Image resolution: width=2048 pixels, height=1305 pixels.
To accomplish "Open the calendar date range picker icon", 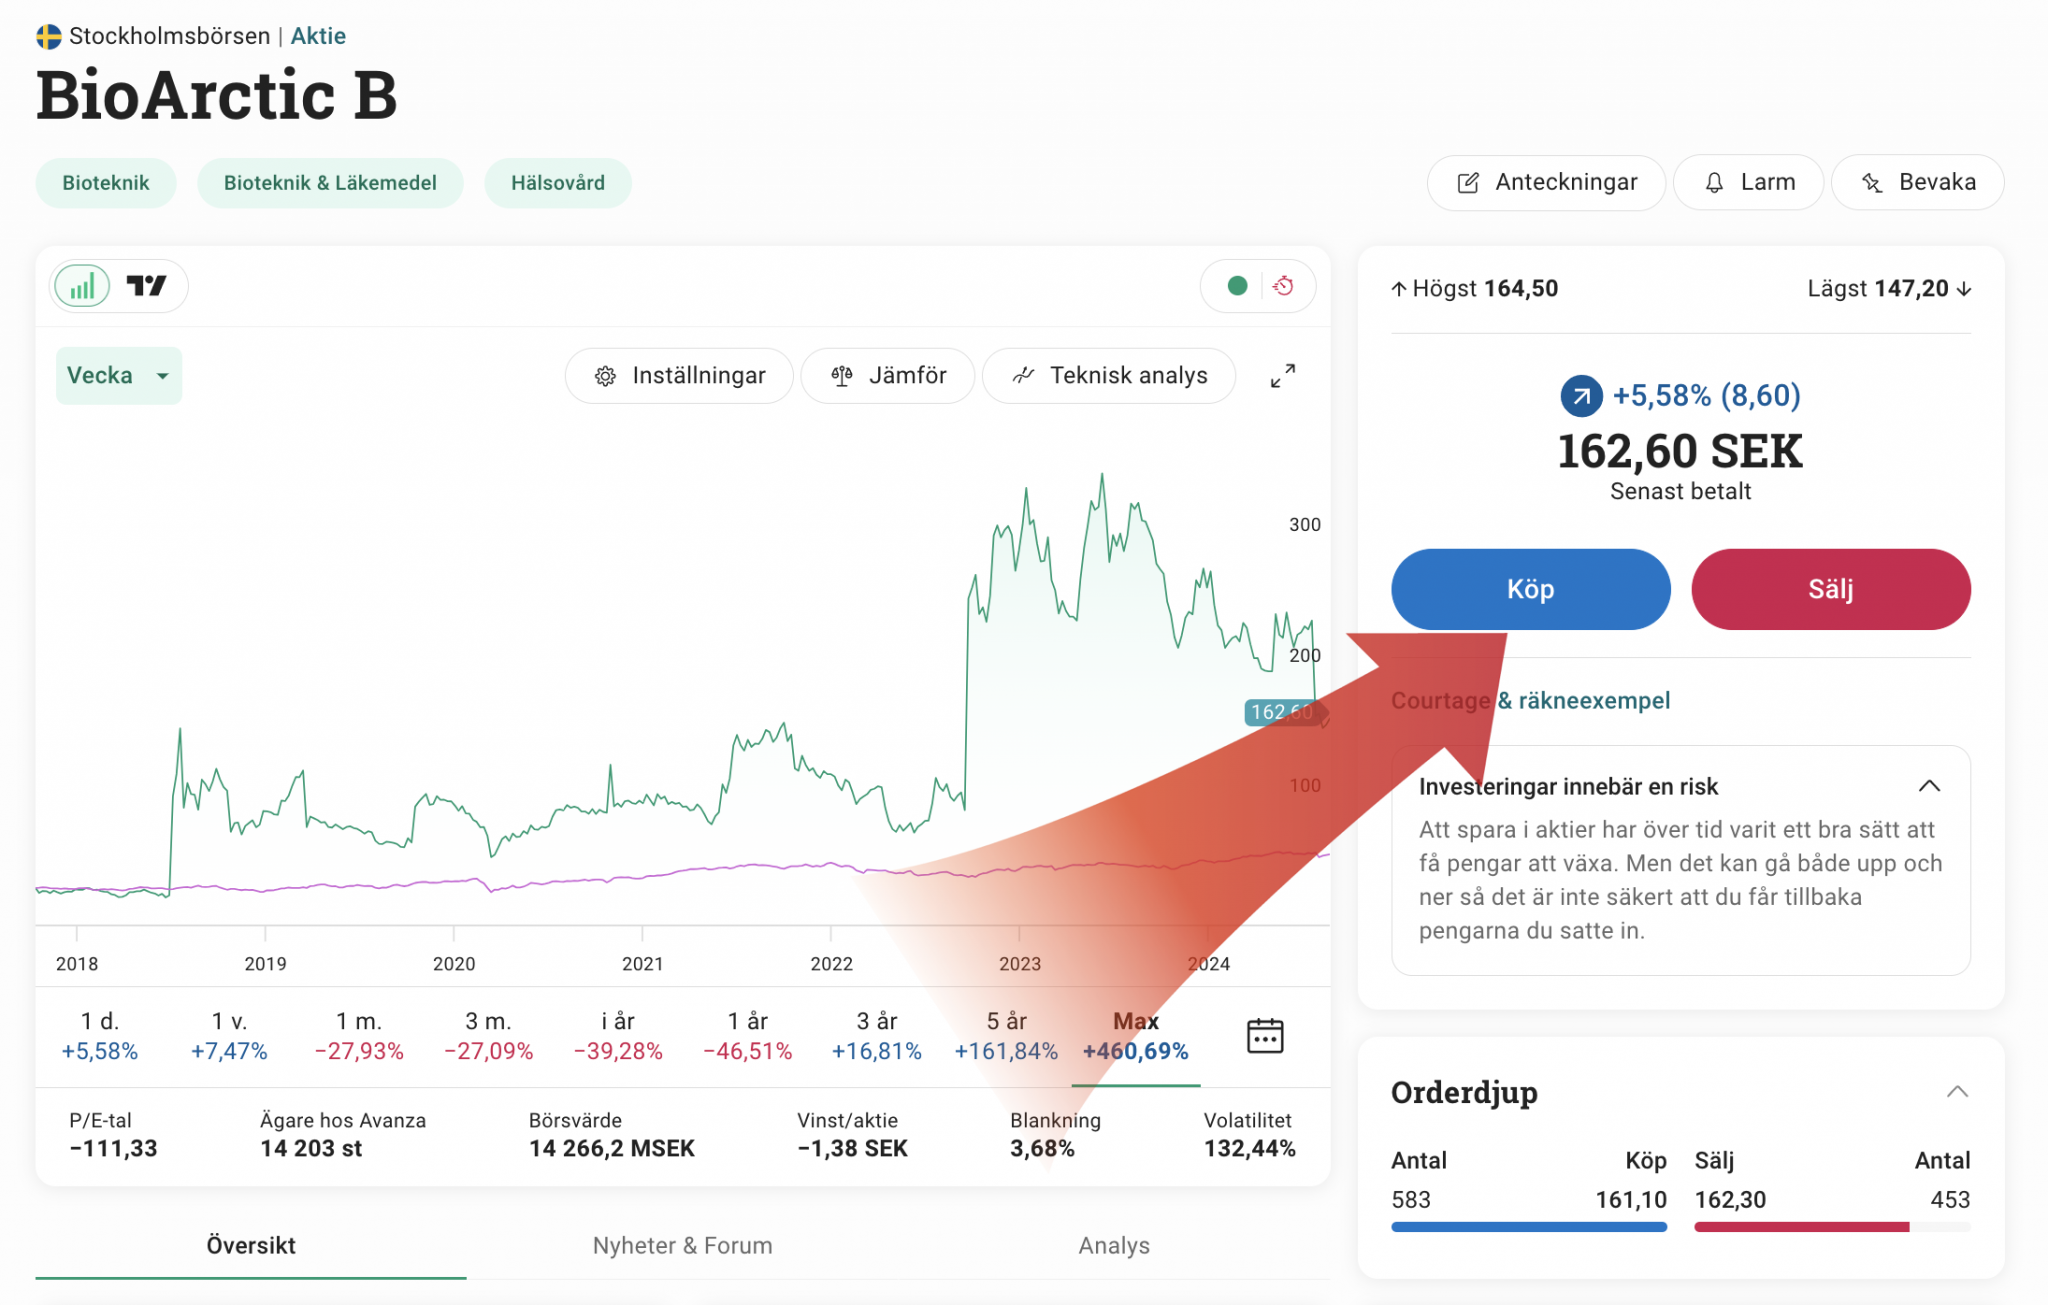I will [x=1264, y=1036].
